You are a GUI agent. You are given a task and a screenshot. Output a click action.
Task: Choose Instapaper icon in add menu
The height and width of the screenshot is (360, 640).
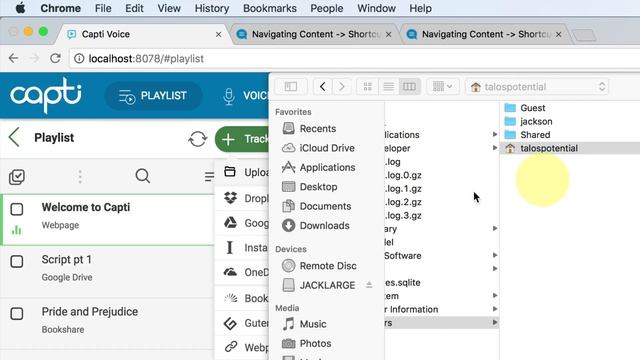point(230,247)
